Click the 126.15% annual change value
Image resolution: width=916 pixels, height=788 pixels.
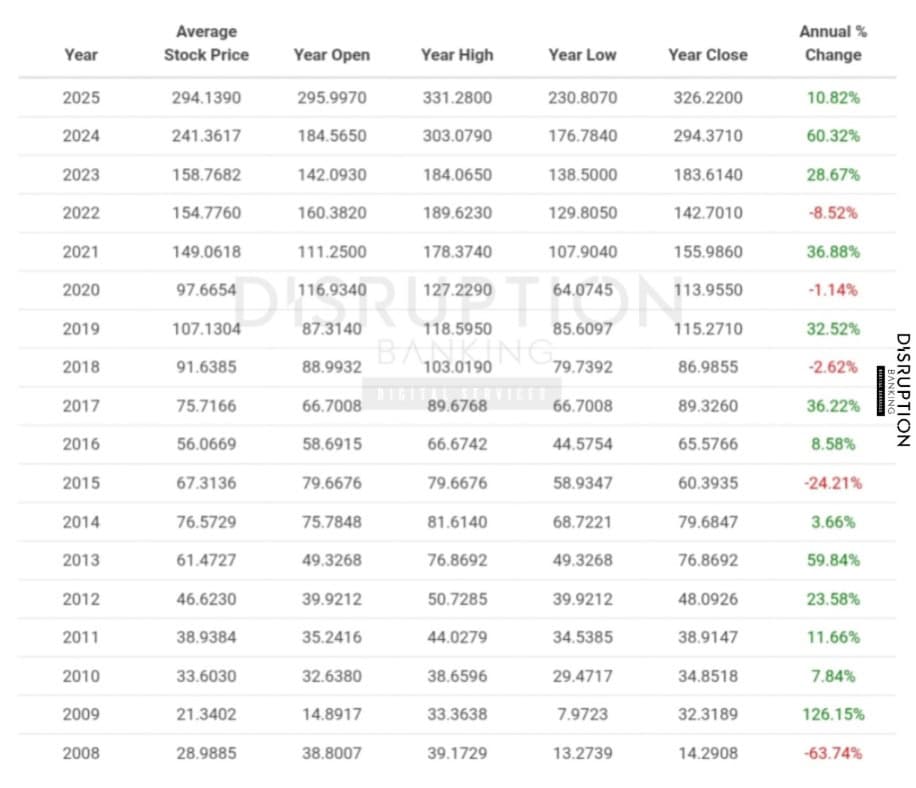coord(832,714)
